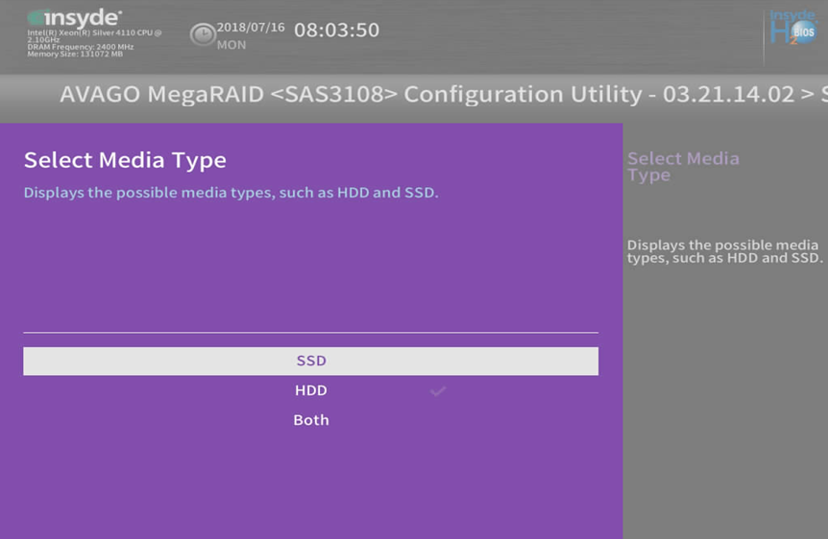This screenshot has width=828, height=539.
Task: Select Both media type option
Action: pyautogui.click(x=310, y=420)
